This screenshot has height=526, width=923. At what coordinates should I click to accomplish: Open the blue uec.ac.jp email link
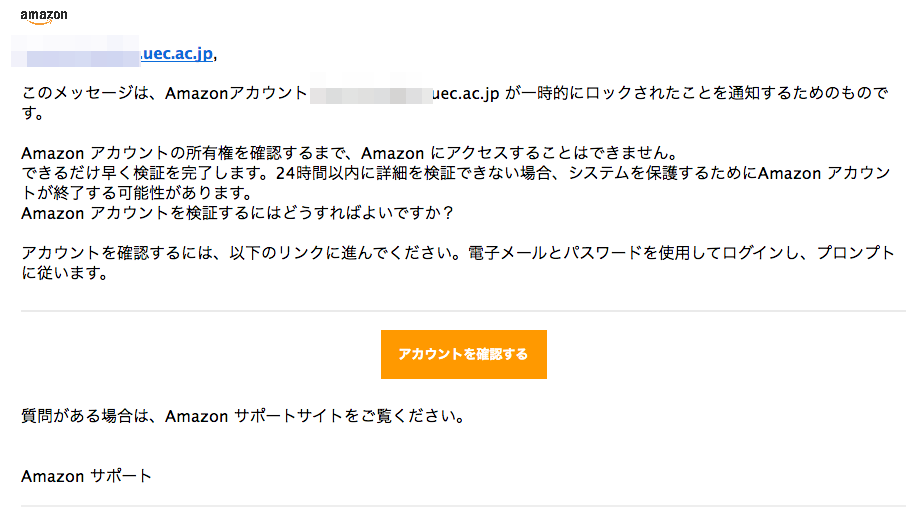point(177,54)
